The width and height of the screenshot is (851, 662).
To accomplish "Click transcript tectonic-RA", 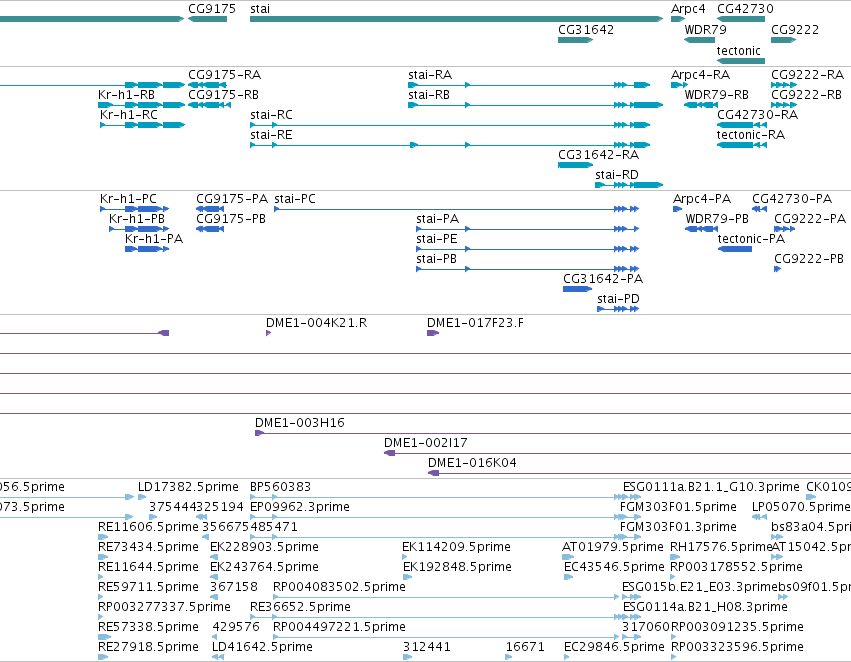I will (742, 145).
